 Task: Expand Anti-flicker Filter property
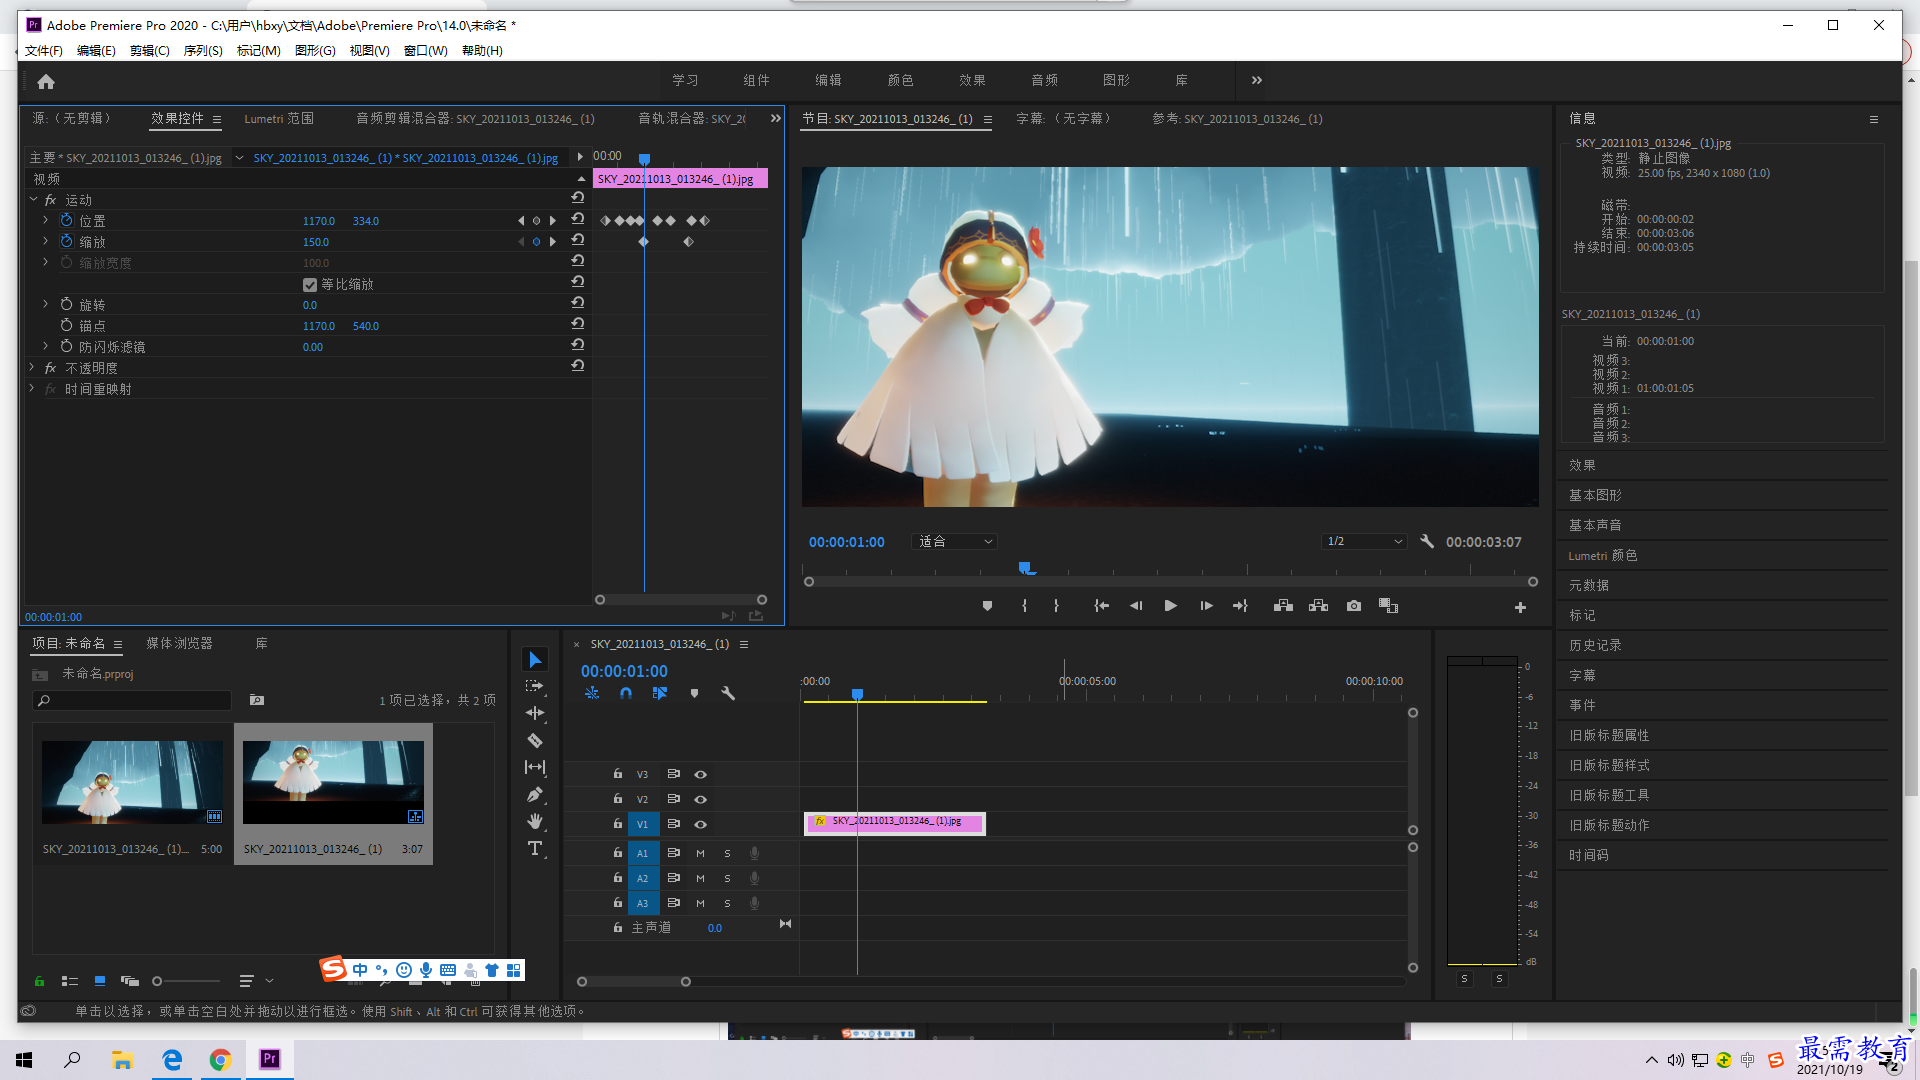[x=45, y=346]
